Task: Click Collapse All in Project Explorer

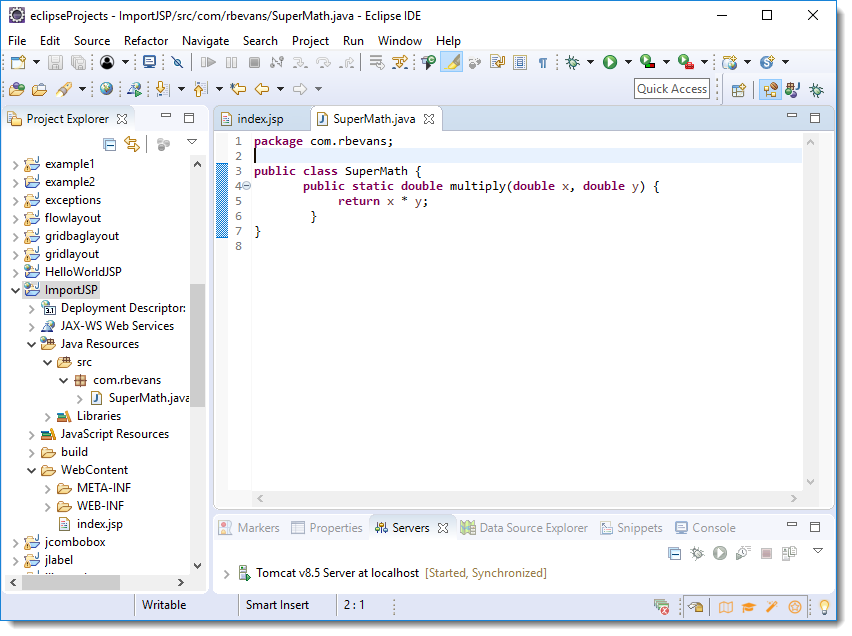Action: point(110,145)
